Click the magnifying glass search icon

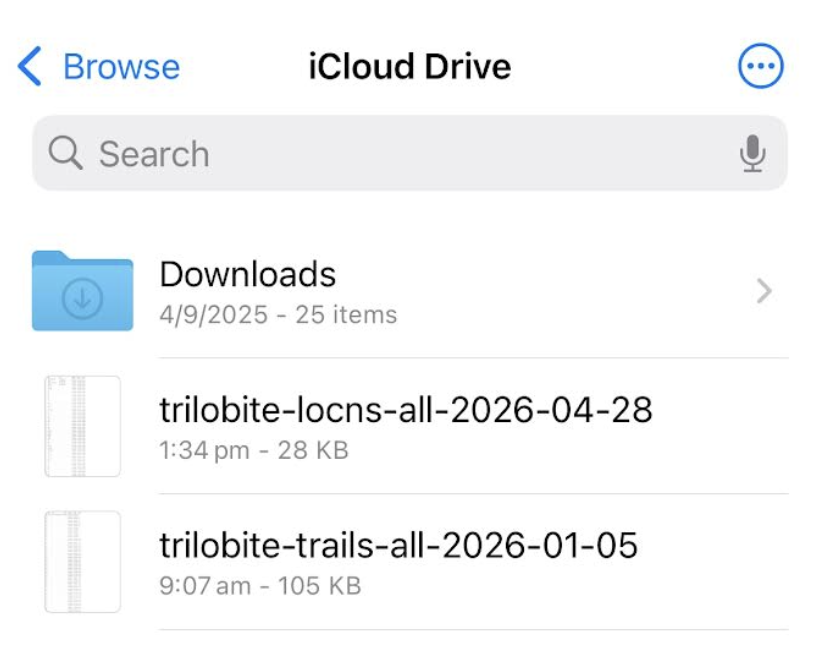tap(66, 154)
